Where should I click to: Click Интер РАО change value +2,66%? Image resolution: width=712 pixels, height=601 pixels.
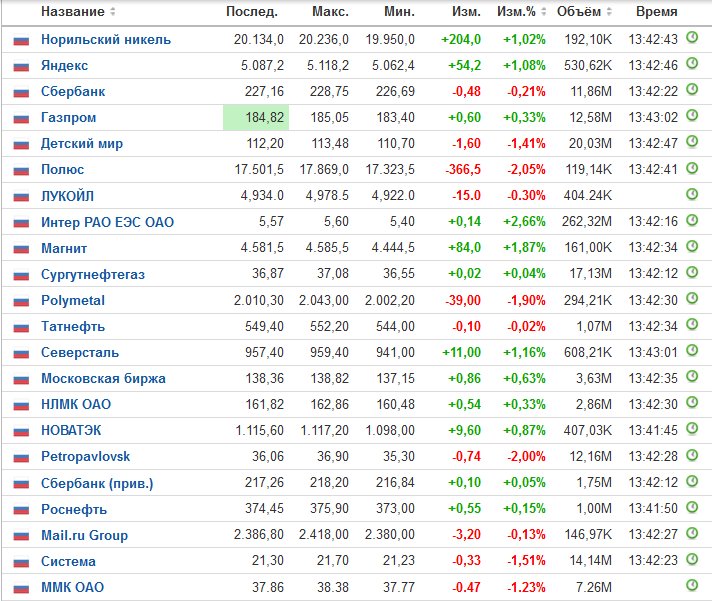[524, 222]
